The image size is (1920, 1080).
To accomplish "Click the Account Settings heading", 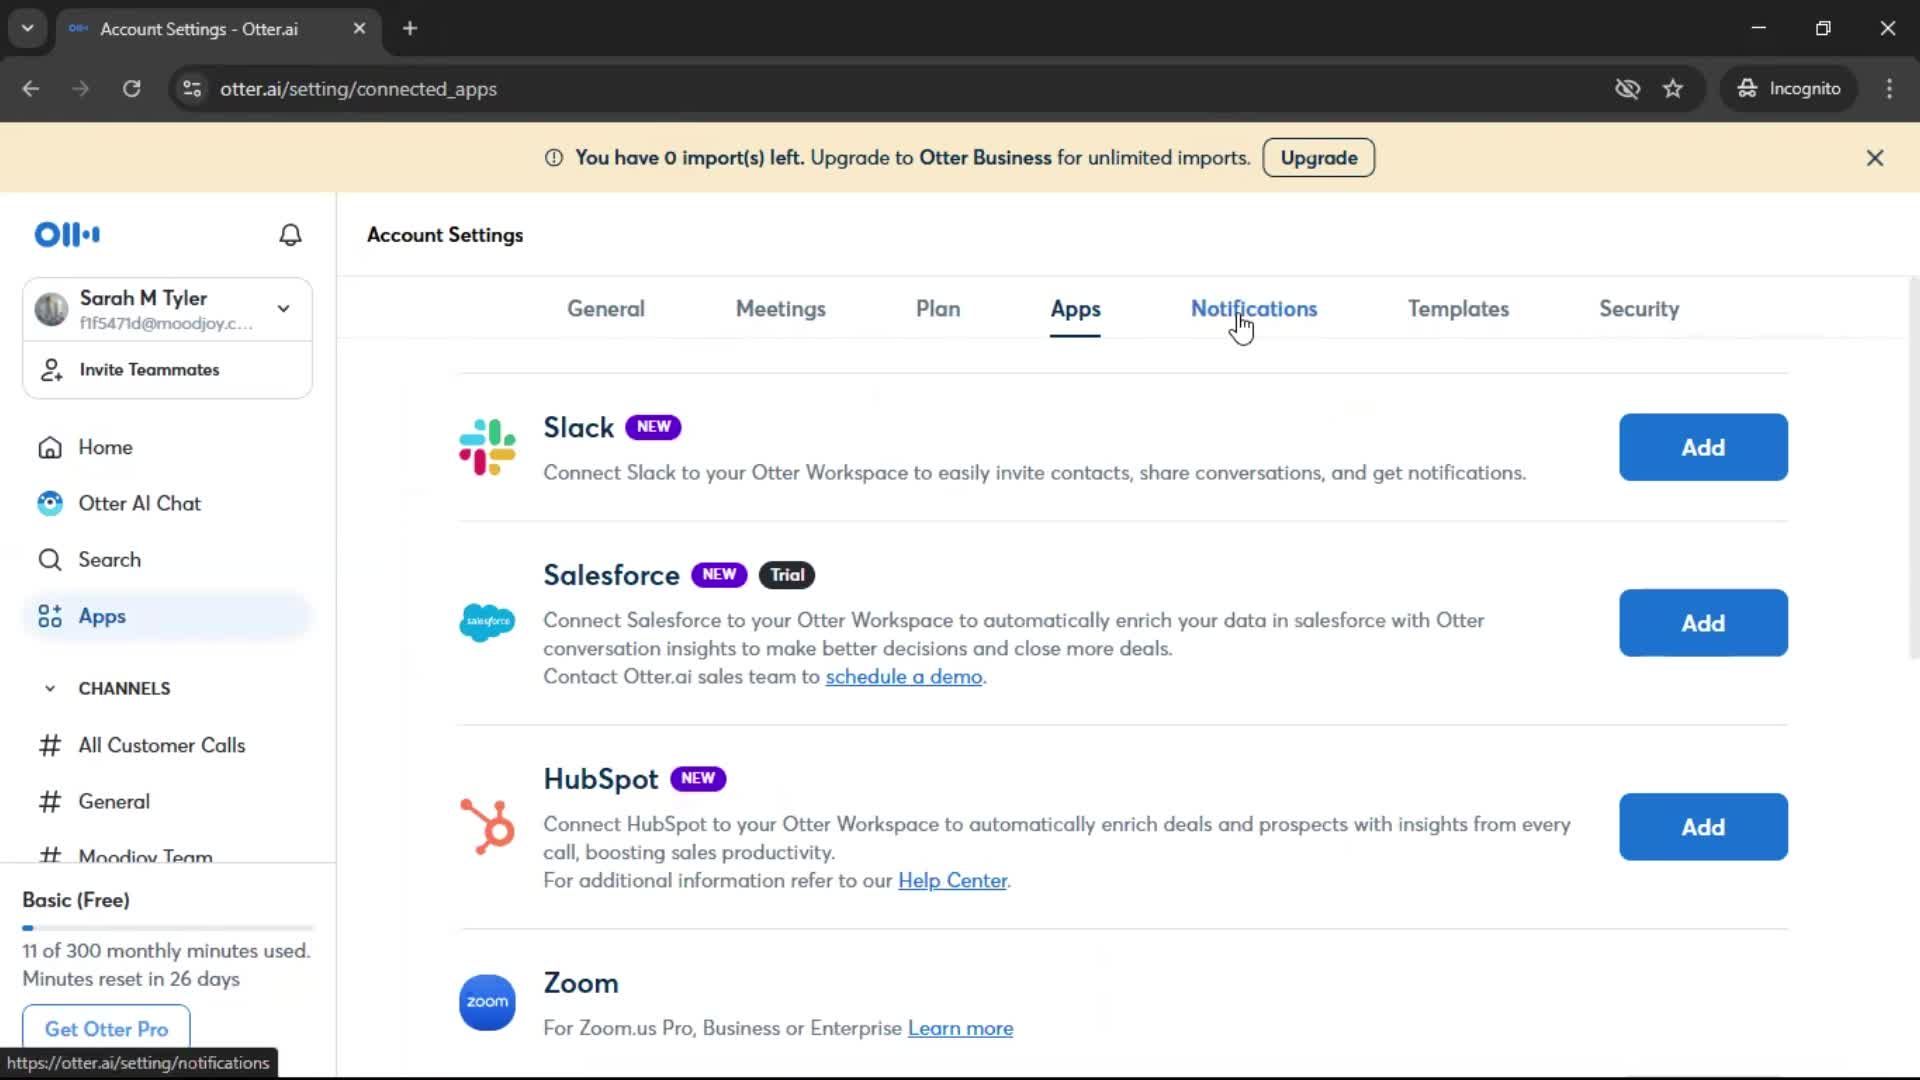I will 445,235.
